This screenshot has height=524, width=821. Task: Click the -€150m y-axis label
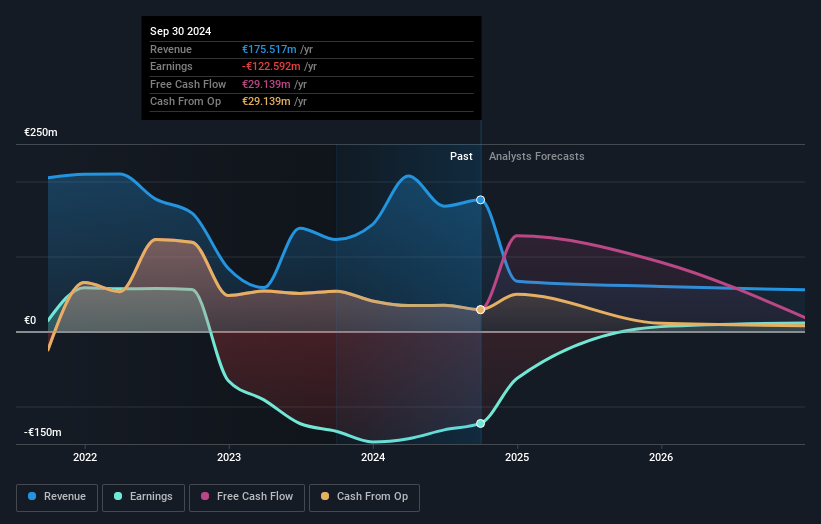[42, 432]
